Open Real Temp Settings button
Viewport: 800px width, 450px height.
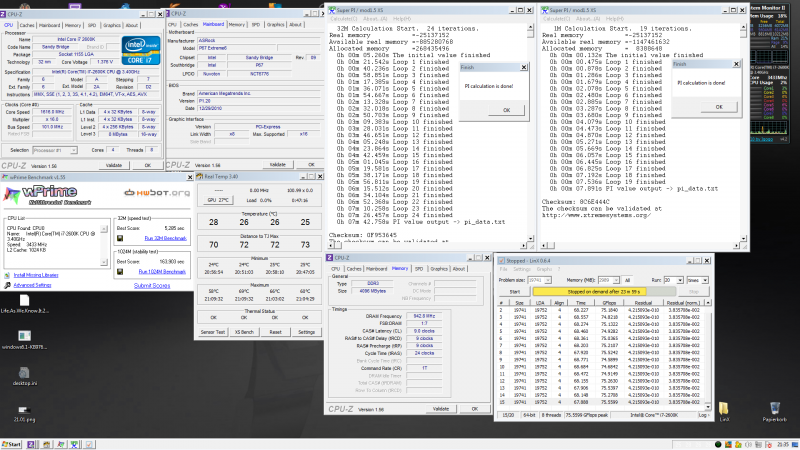coord(306,332)
